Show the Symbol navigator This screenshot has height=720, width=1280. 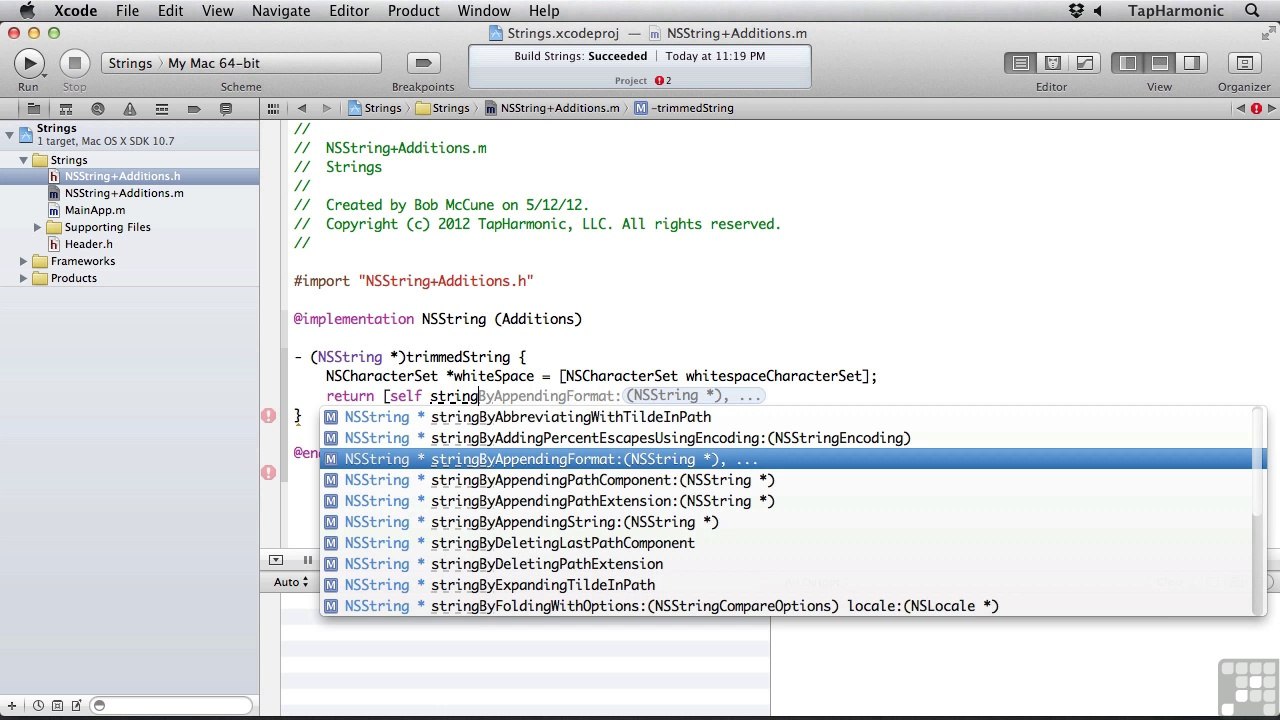[66, 108]
